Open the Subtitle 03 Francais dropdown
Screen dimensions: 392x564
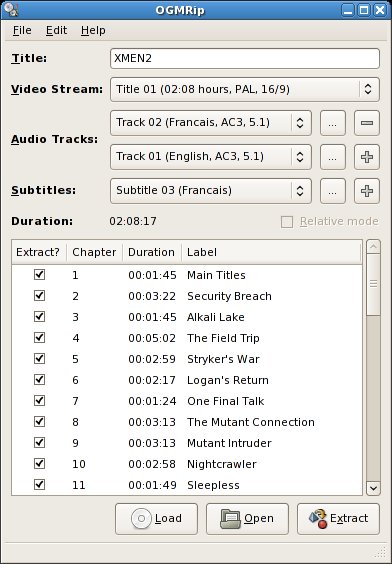[211, 191]
